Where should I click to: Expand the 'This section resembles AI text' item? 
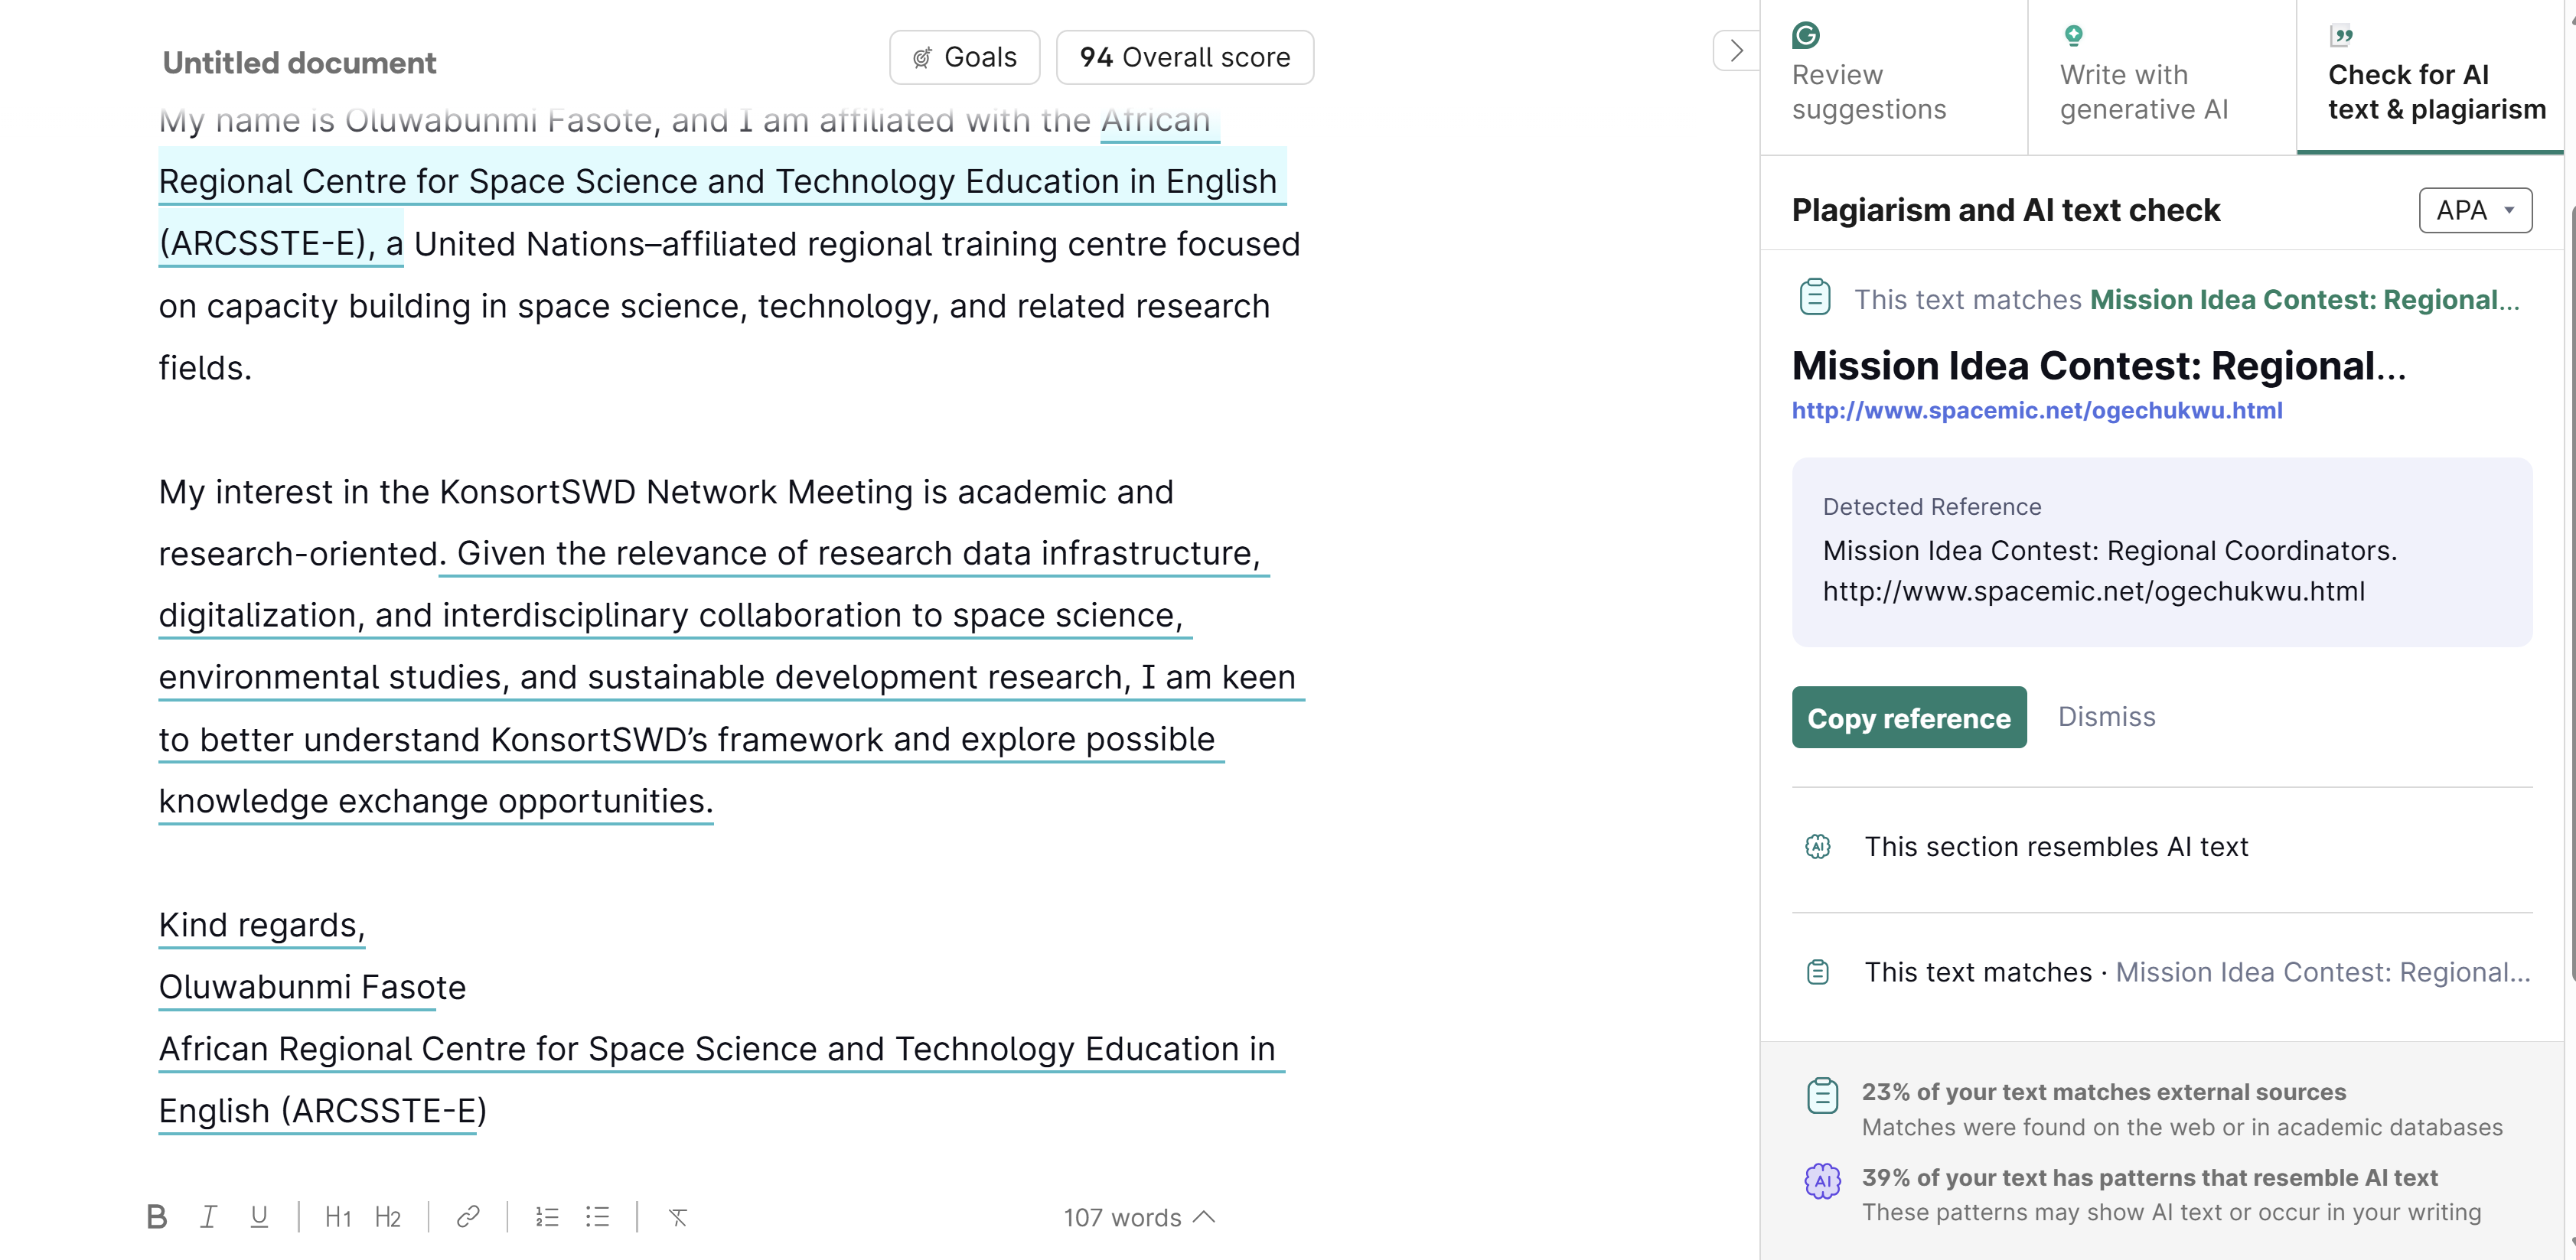(x=2056, y=847)
